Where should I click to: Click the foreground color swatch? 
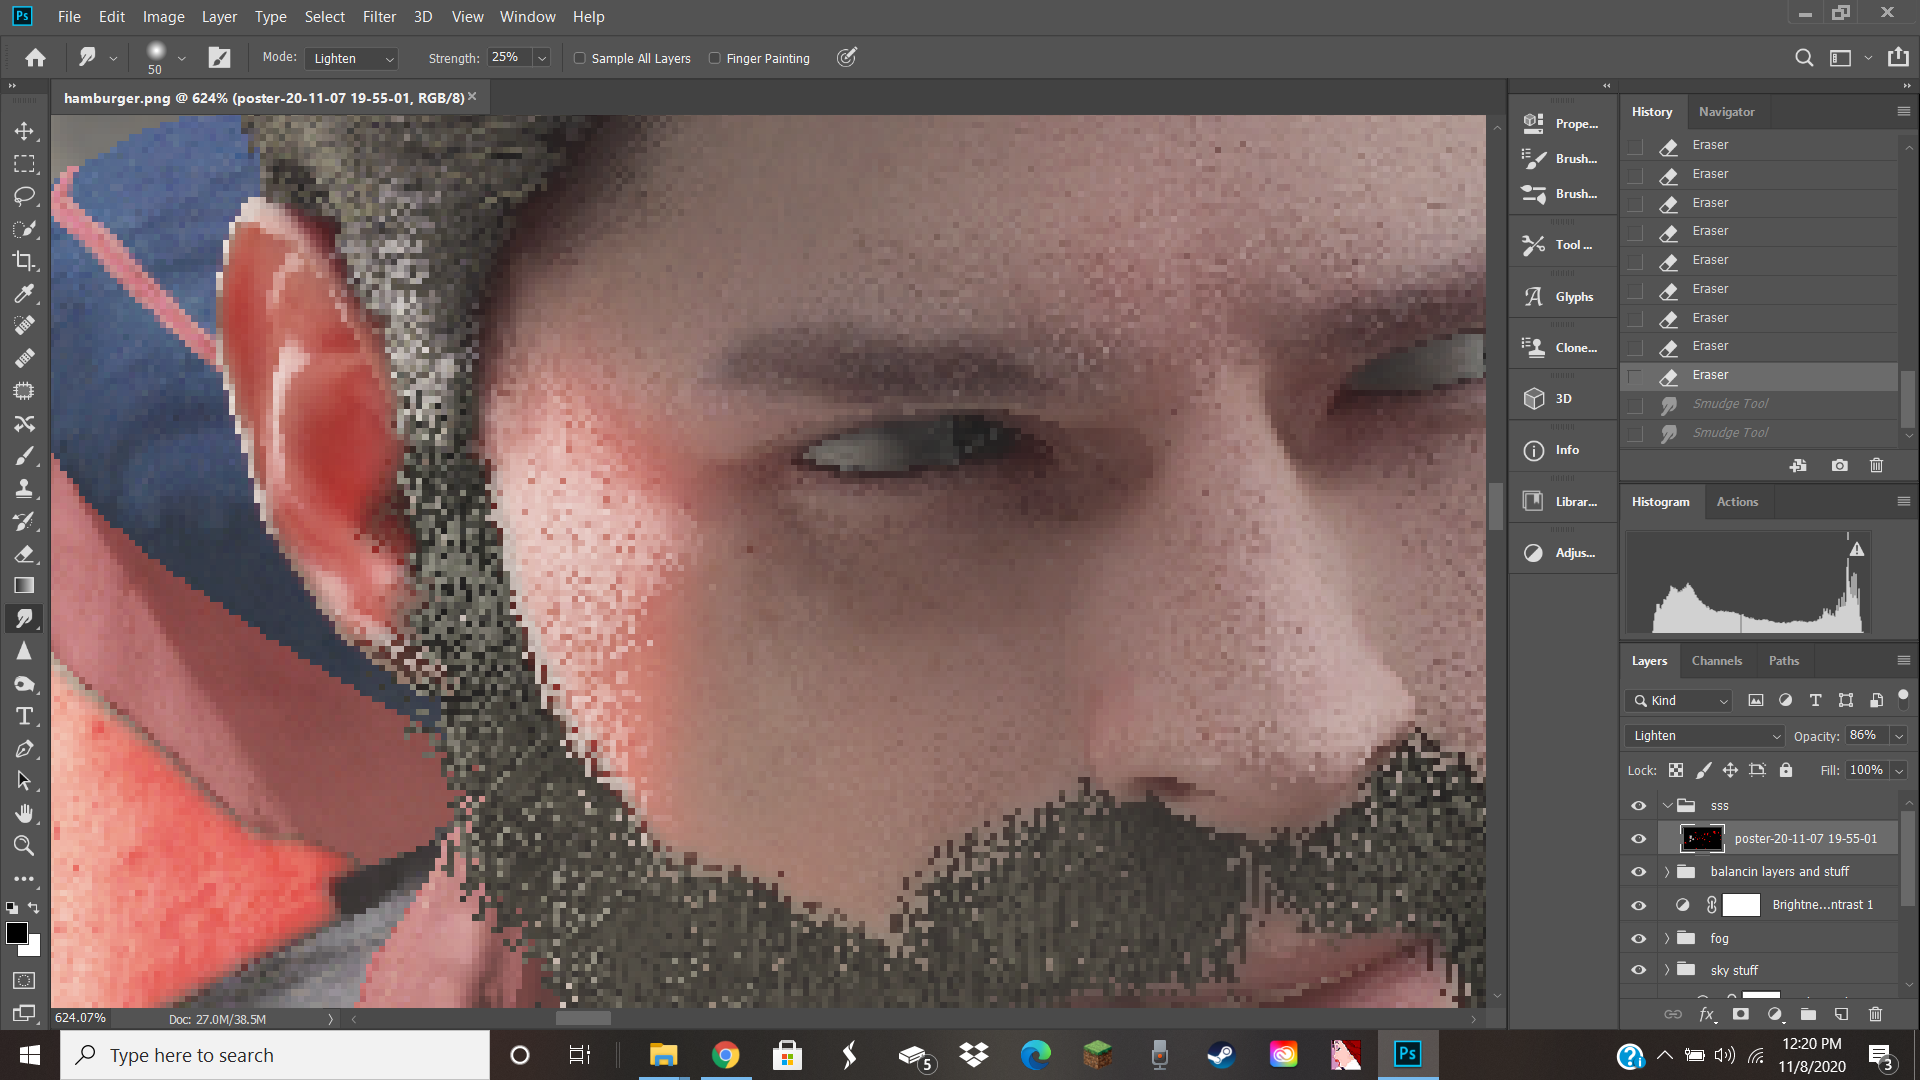17,933
